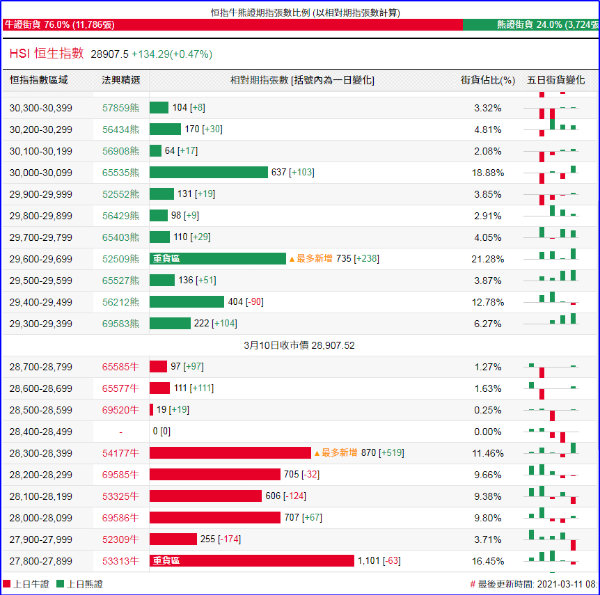Screen dimensions: 600x595
Task: Click the red bar showing 870 [+519]
Action: point(230,453)
